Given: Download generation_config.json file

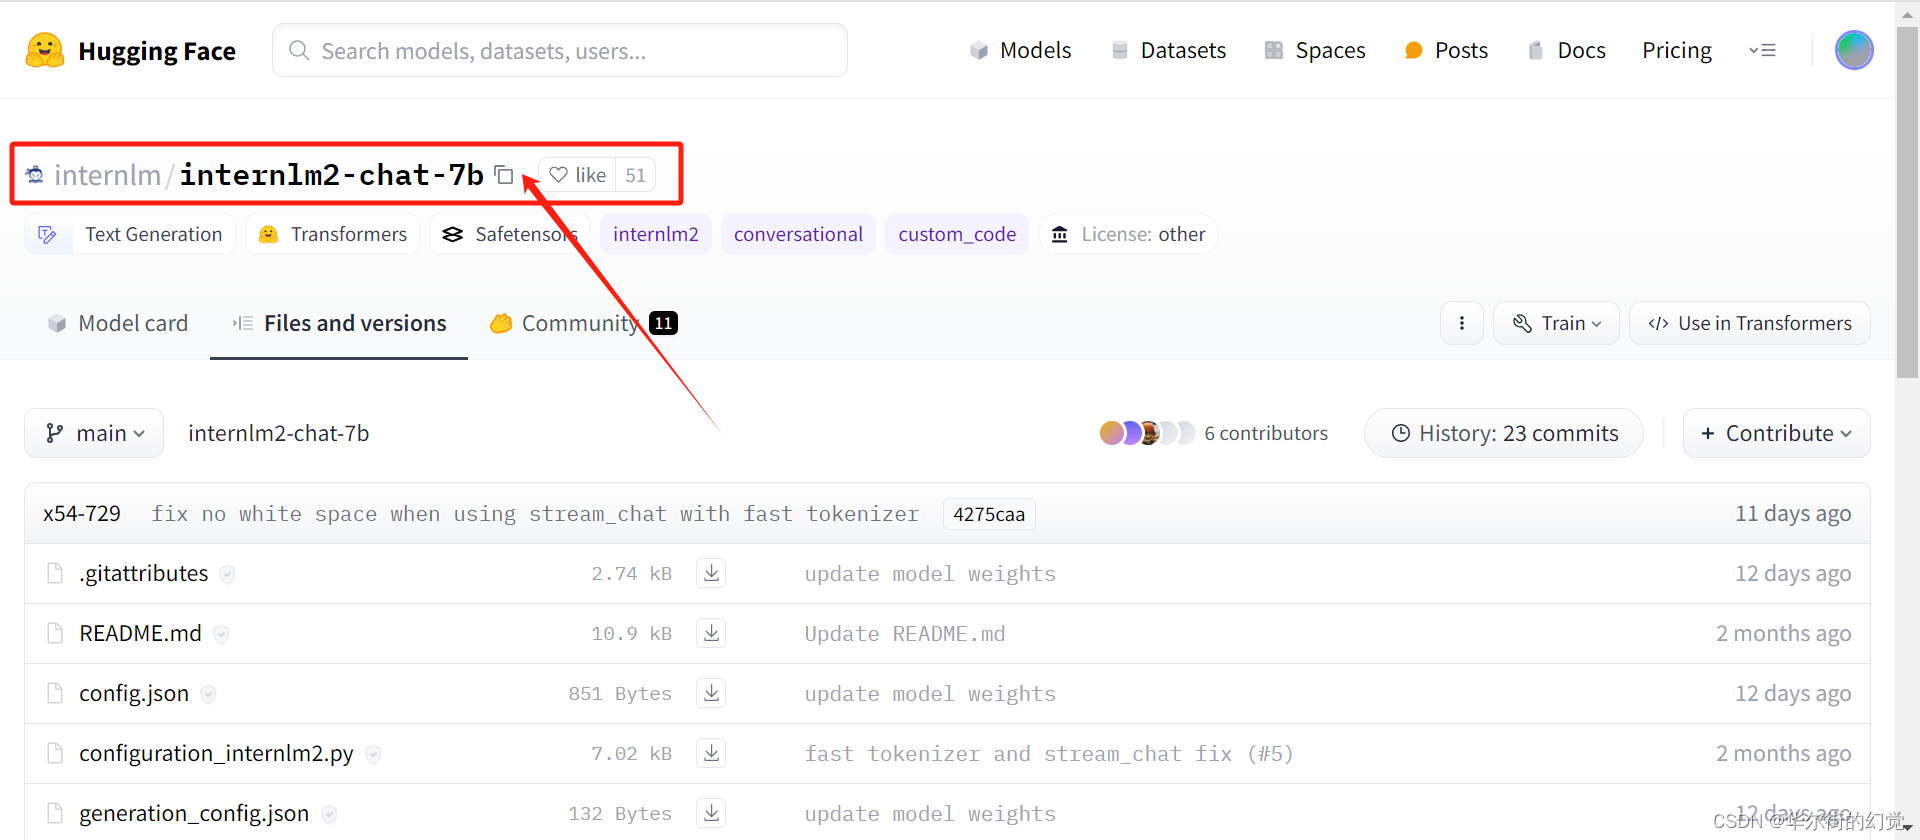Looking at the screenshot, I should pos(711,813).
